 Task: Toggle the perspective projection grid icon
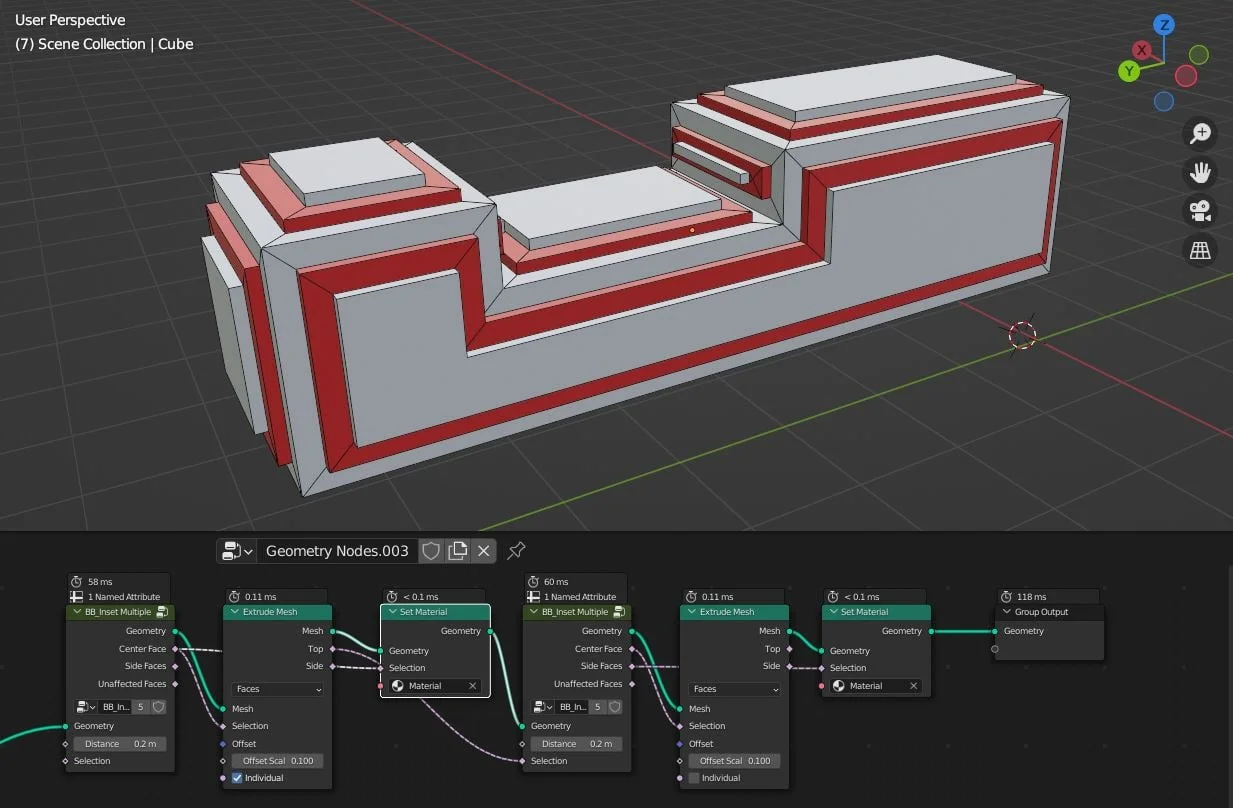[1200, 250]
